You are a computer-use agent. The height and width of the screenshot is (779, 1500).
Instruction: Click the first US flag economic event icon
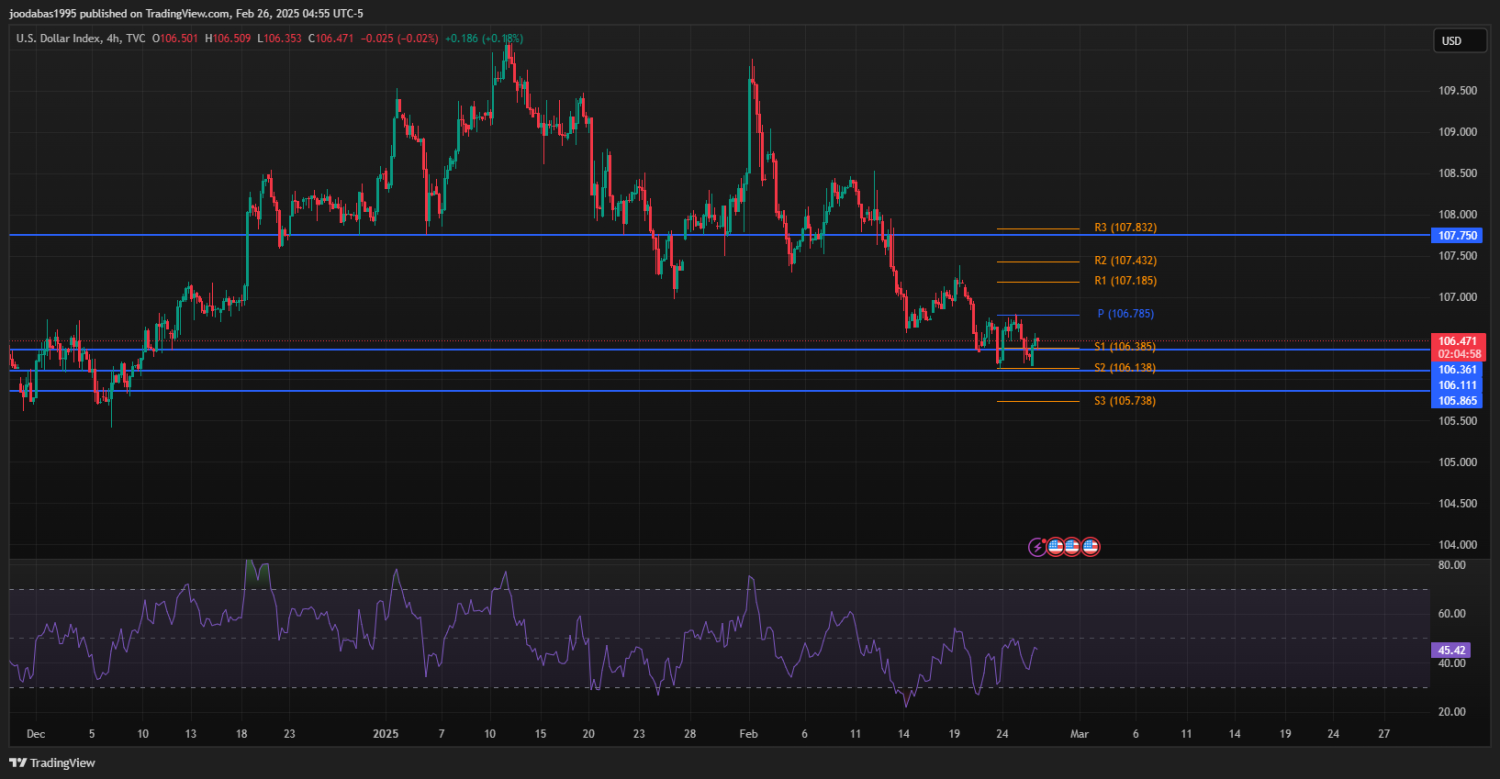[x=1055, y=547]
